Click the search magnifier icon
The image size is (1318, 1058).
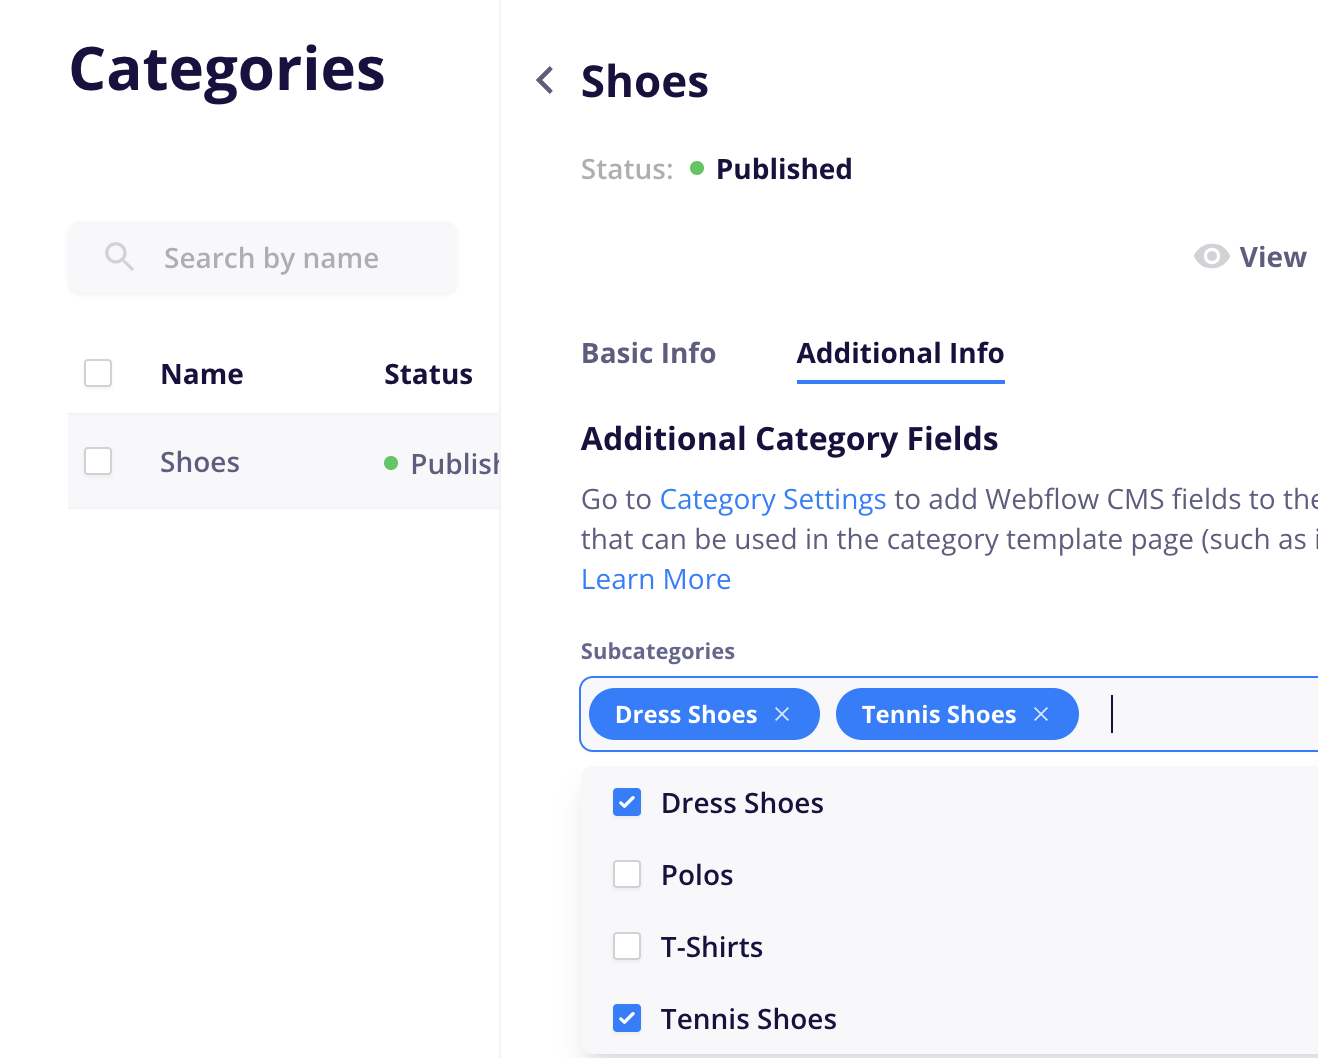point(119,257)
